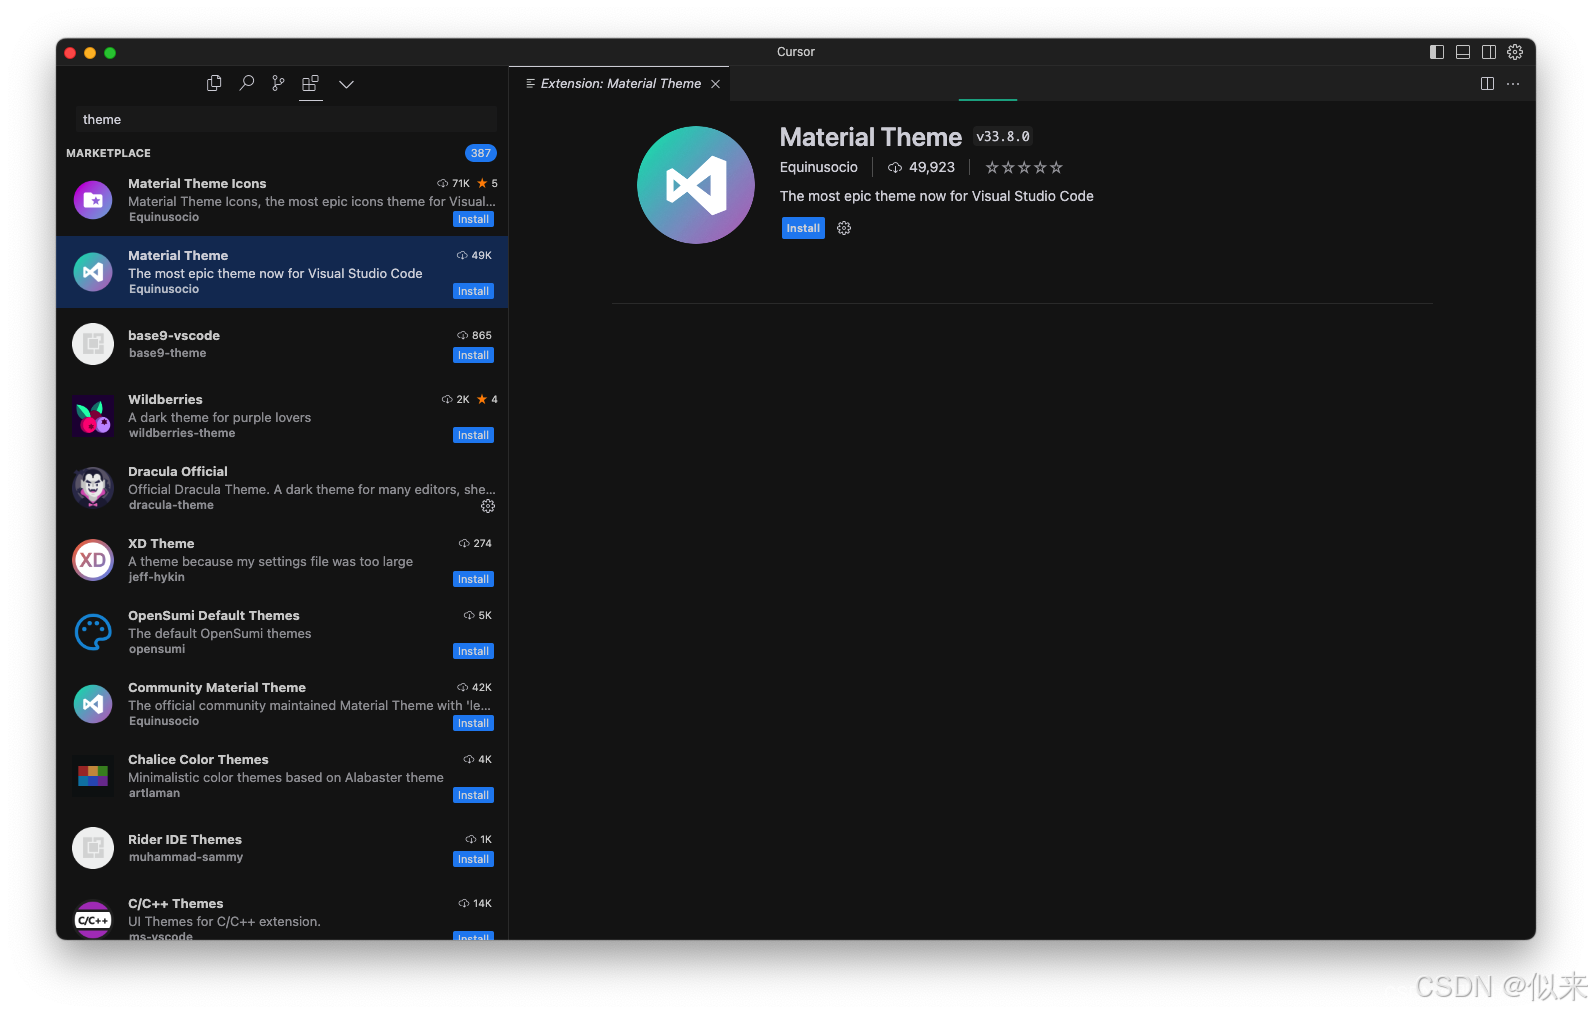The image size is (1592, 1014).
Task: Select Chalice Color Themes entry
Action: point(282,776)
